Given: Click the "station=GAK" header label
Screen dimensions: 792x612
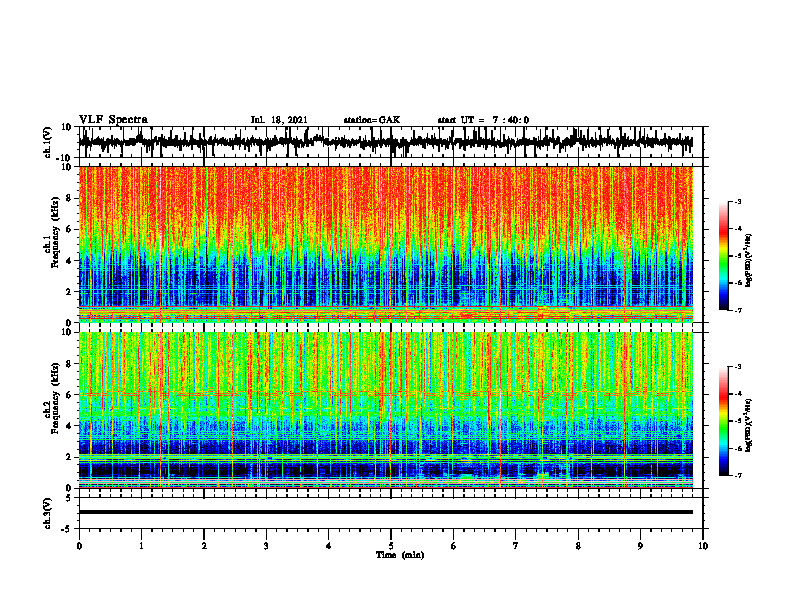Looking at the screenshot, I should tap(372, 120).
